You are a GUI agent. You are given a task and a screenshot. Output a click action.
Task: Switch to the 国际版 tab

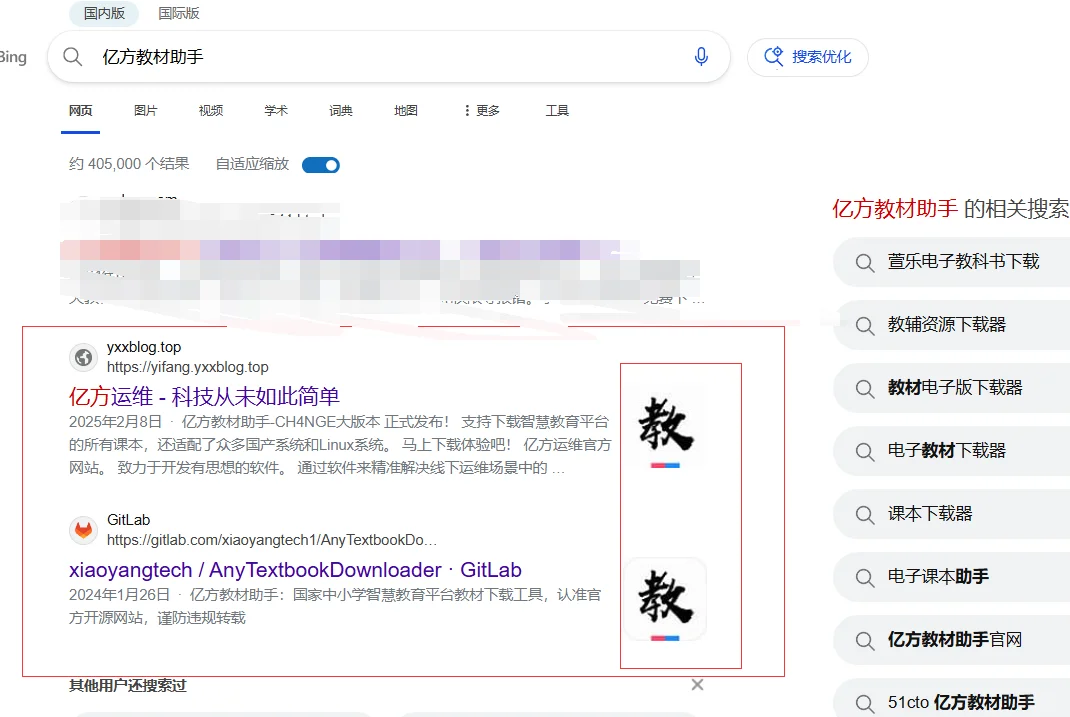tap(179, 13)
